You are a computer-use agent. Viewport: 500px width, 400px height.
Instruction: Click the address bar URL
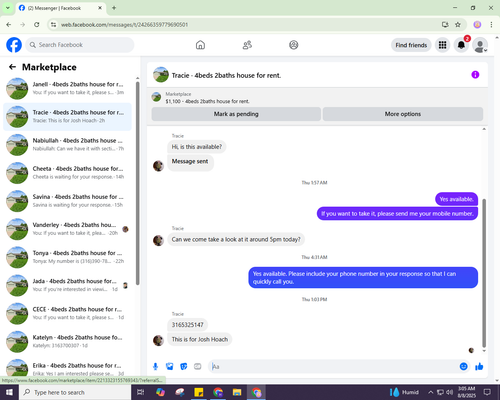[x=124, y=25]
